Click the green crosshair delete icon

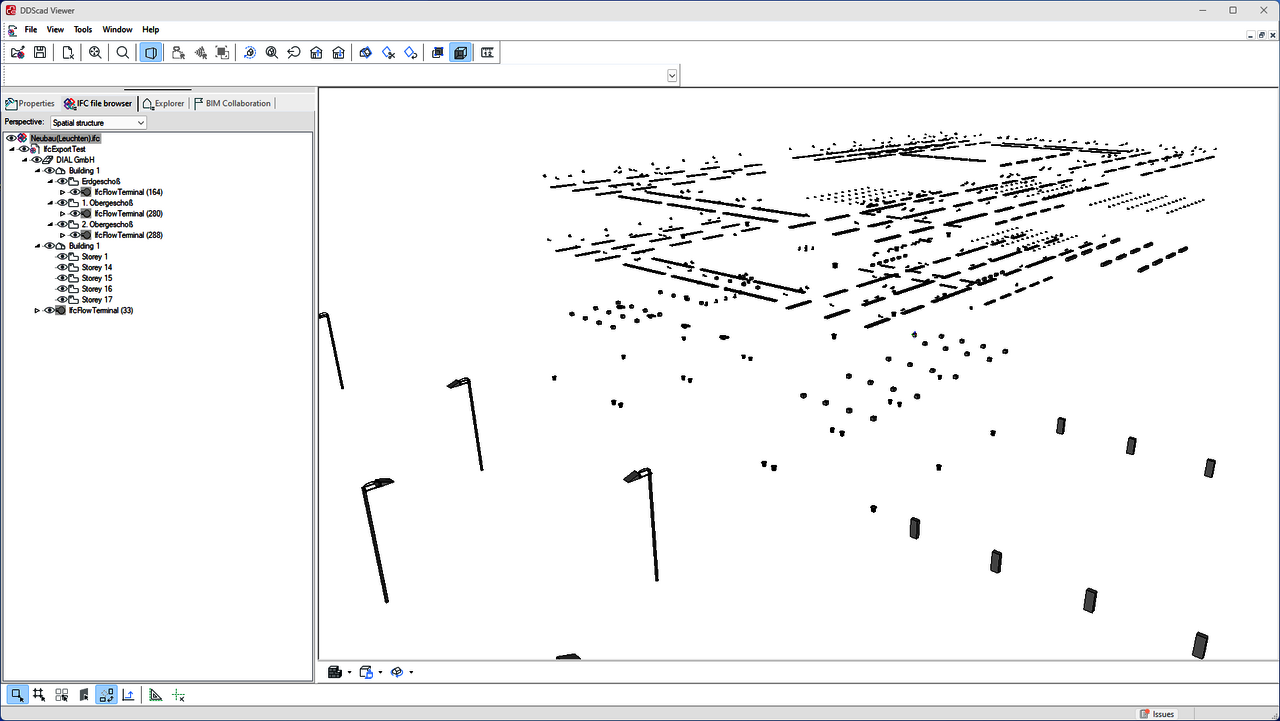point(179,695)
